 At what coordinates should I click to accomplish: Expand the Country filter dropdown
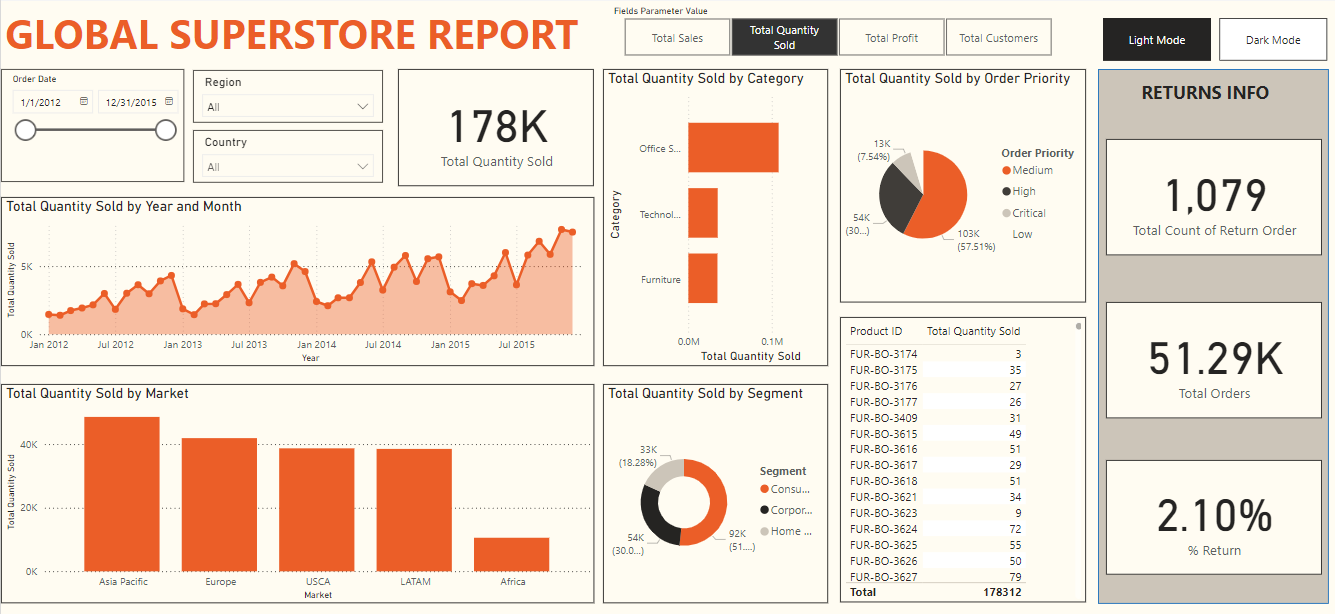tap(362, 167)
